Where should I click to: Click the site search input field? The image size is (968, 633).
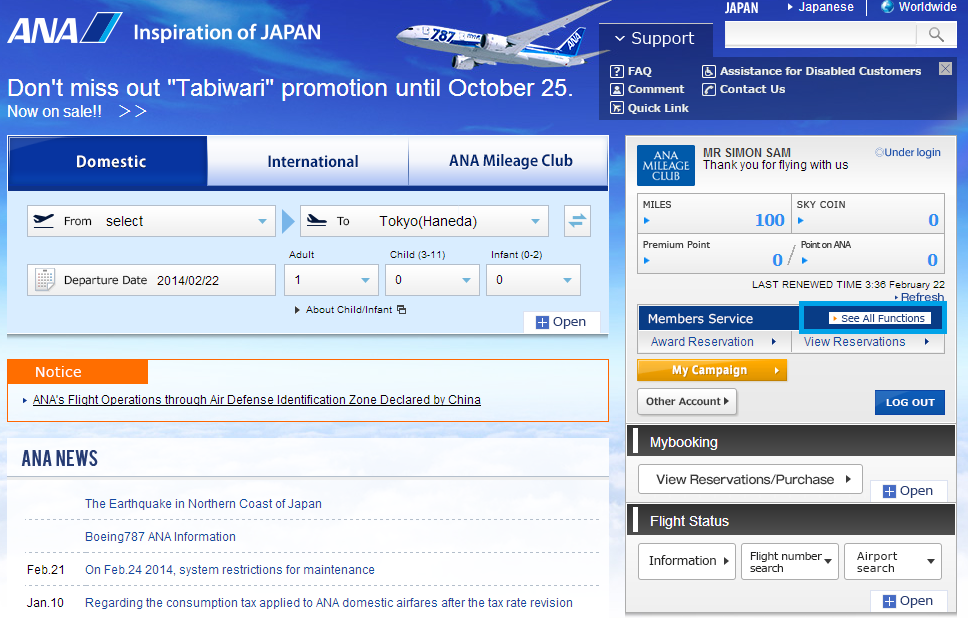pyautogui.click(x=821, y=35)
